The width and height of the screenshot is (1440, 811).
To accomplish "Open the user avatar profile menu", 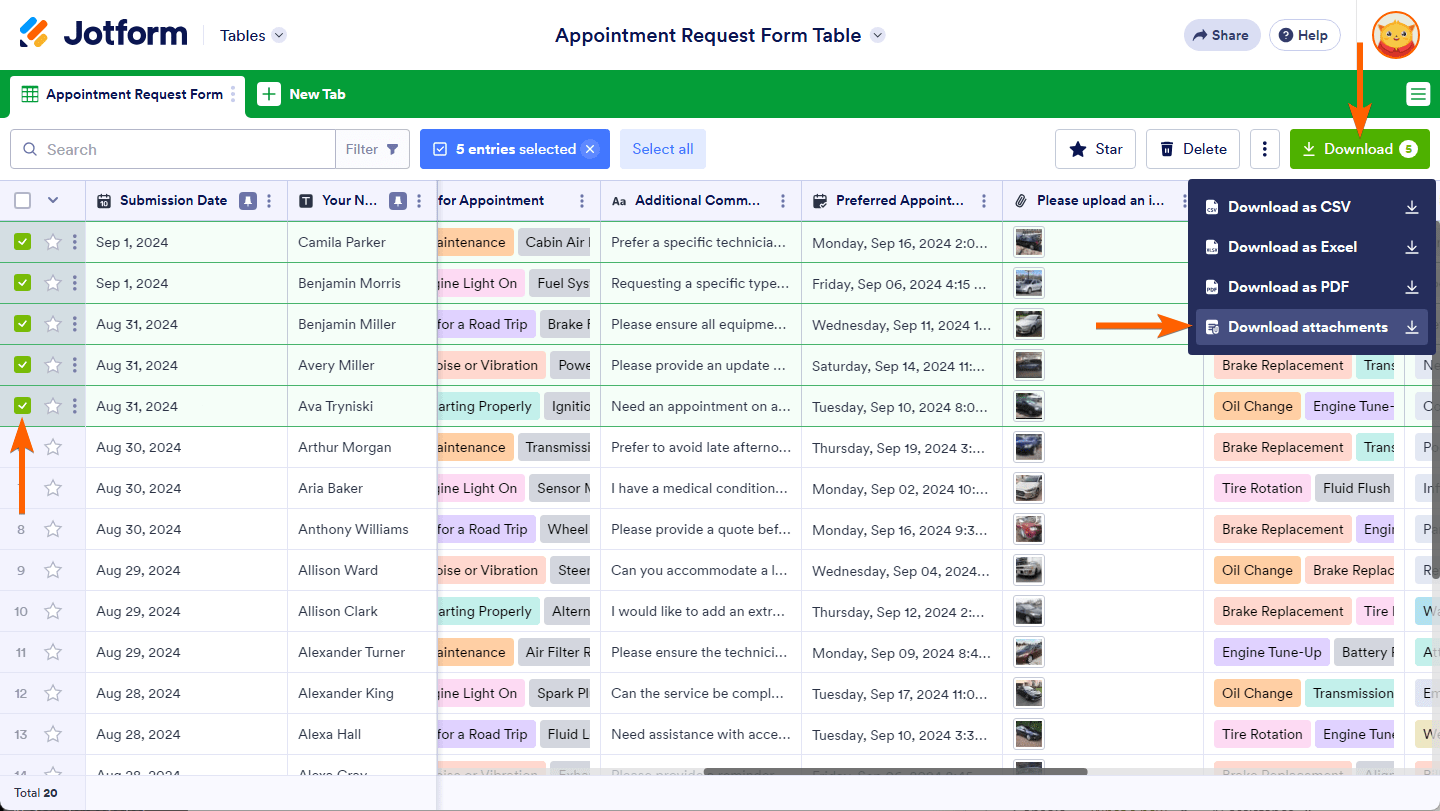I will (1396, 35).
